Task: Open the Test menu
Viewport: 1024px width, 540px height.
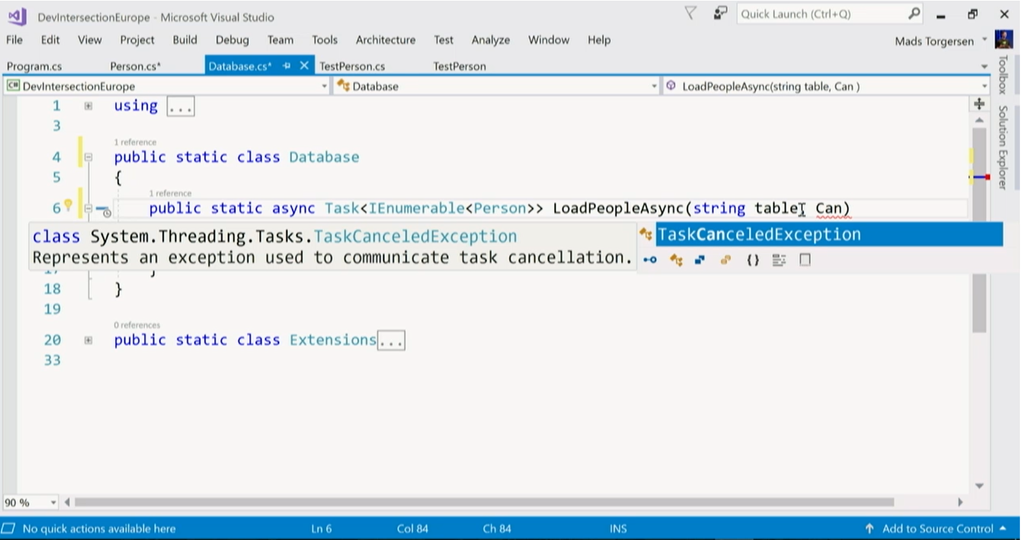Action: tap(443, 40)
